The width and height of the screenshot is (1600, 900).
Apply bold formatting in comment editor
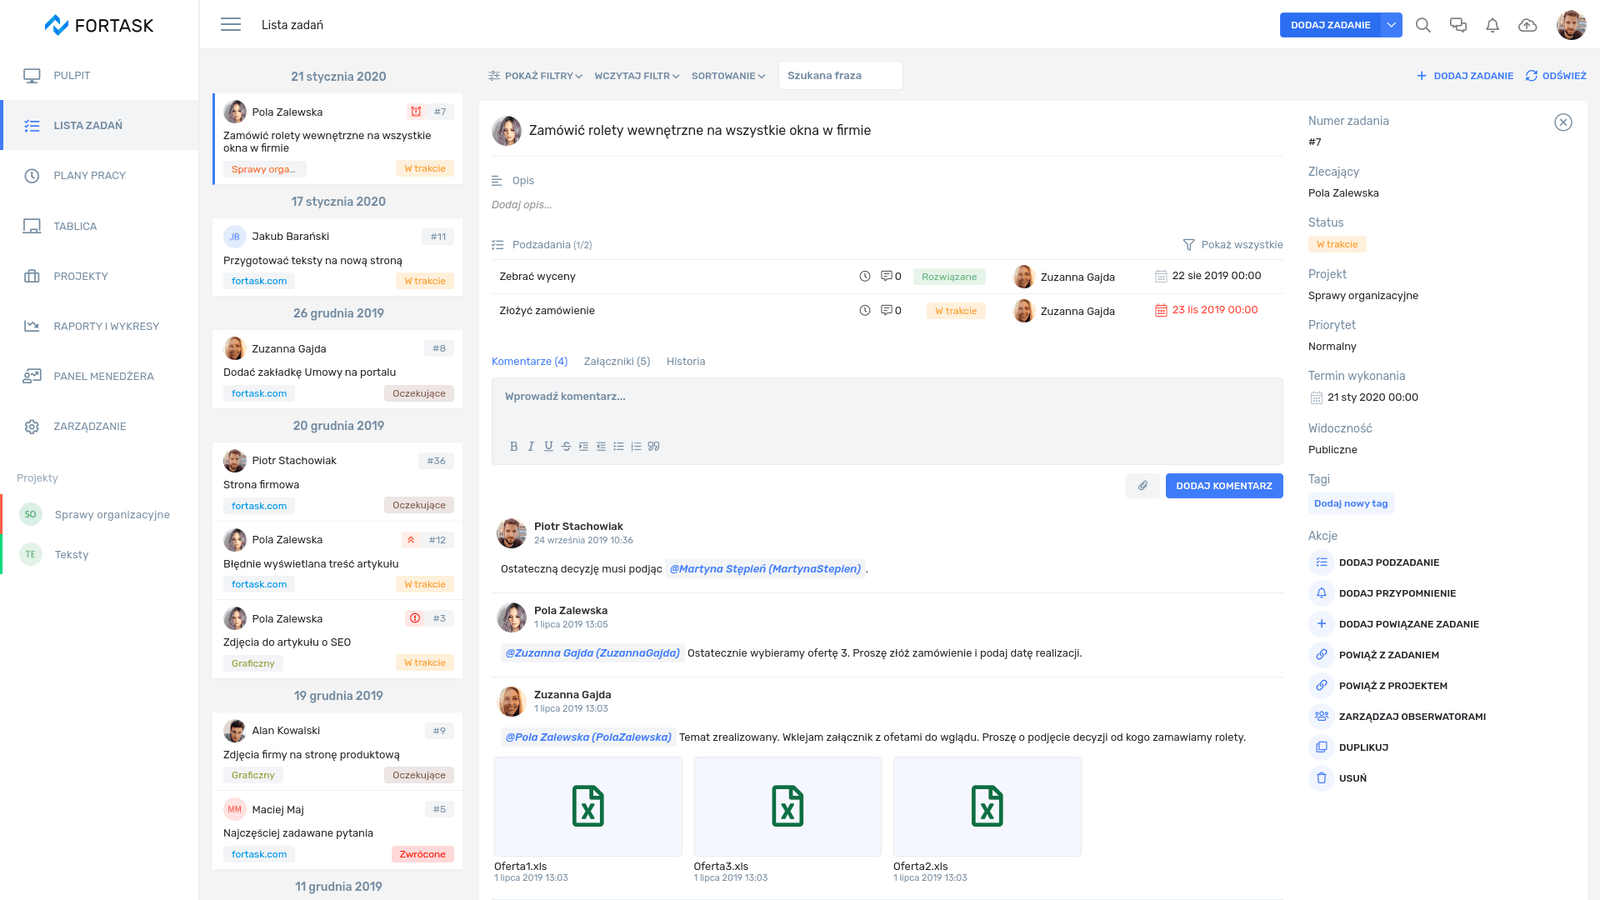coord(514,447)
